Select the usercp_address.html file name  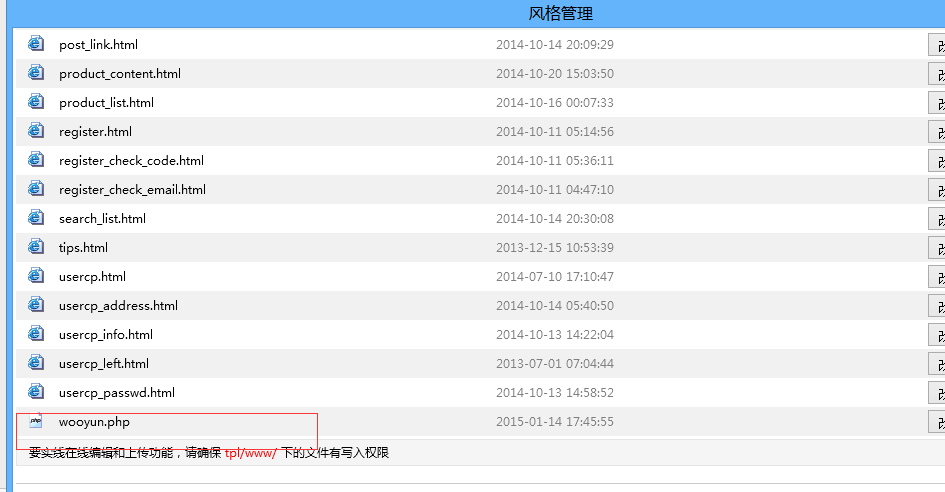[118, 306]
